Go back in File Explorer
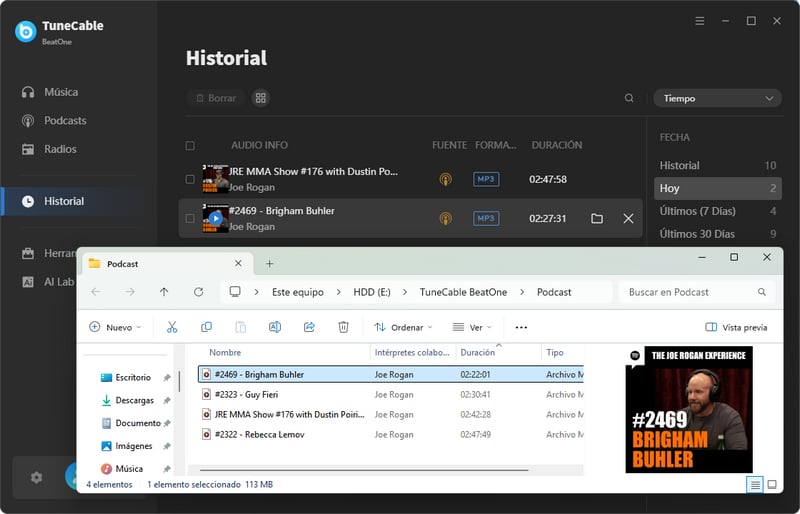Viewport: 800px width, 514px height. [x=96, y=292]
